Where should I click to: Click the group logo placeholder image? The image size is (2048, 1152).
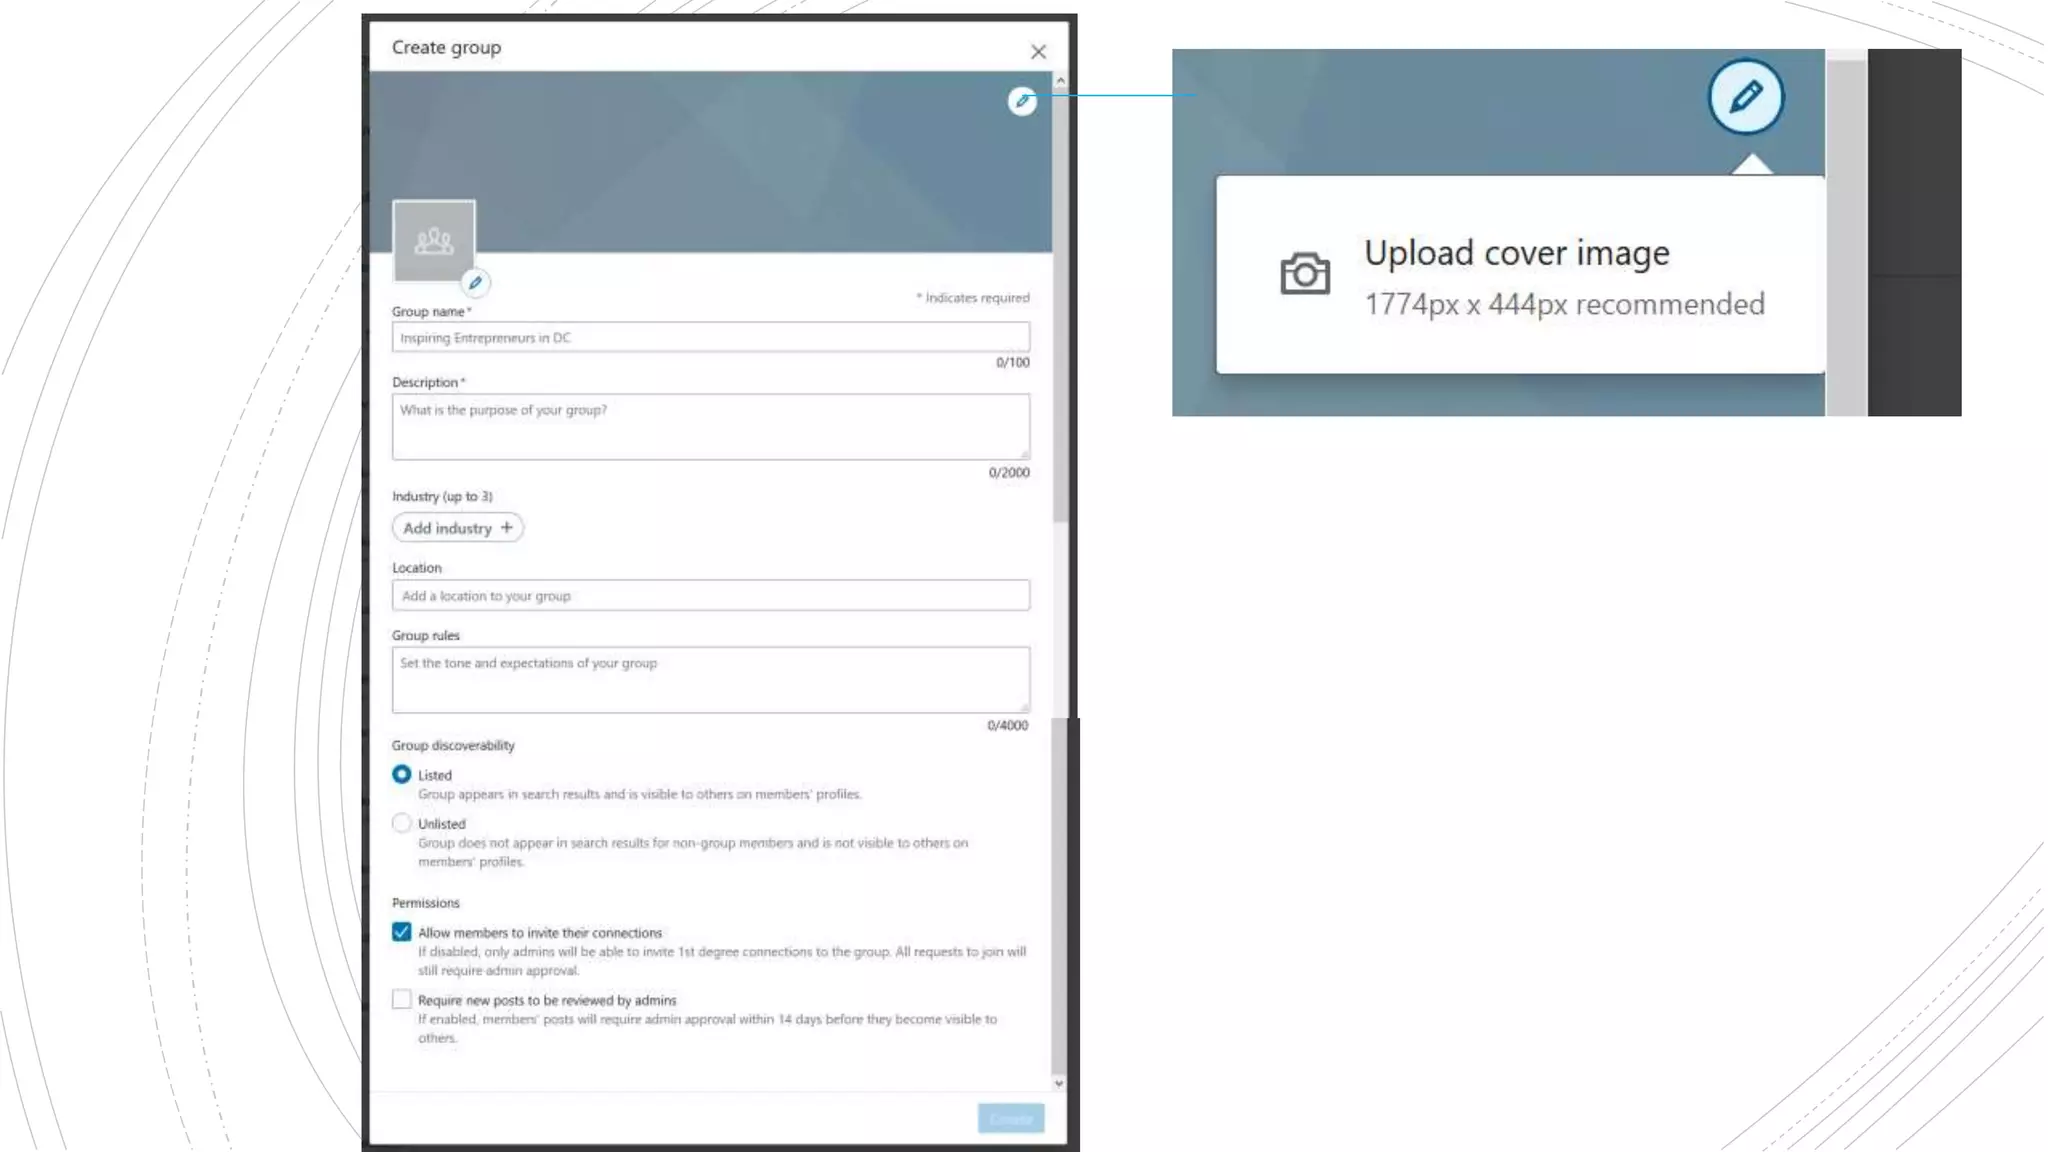[433, 240]
